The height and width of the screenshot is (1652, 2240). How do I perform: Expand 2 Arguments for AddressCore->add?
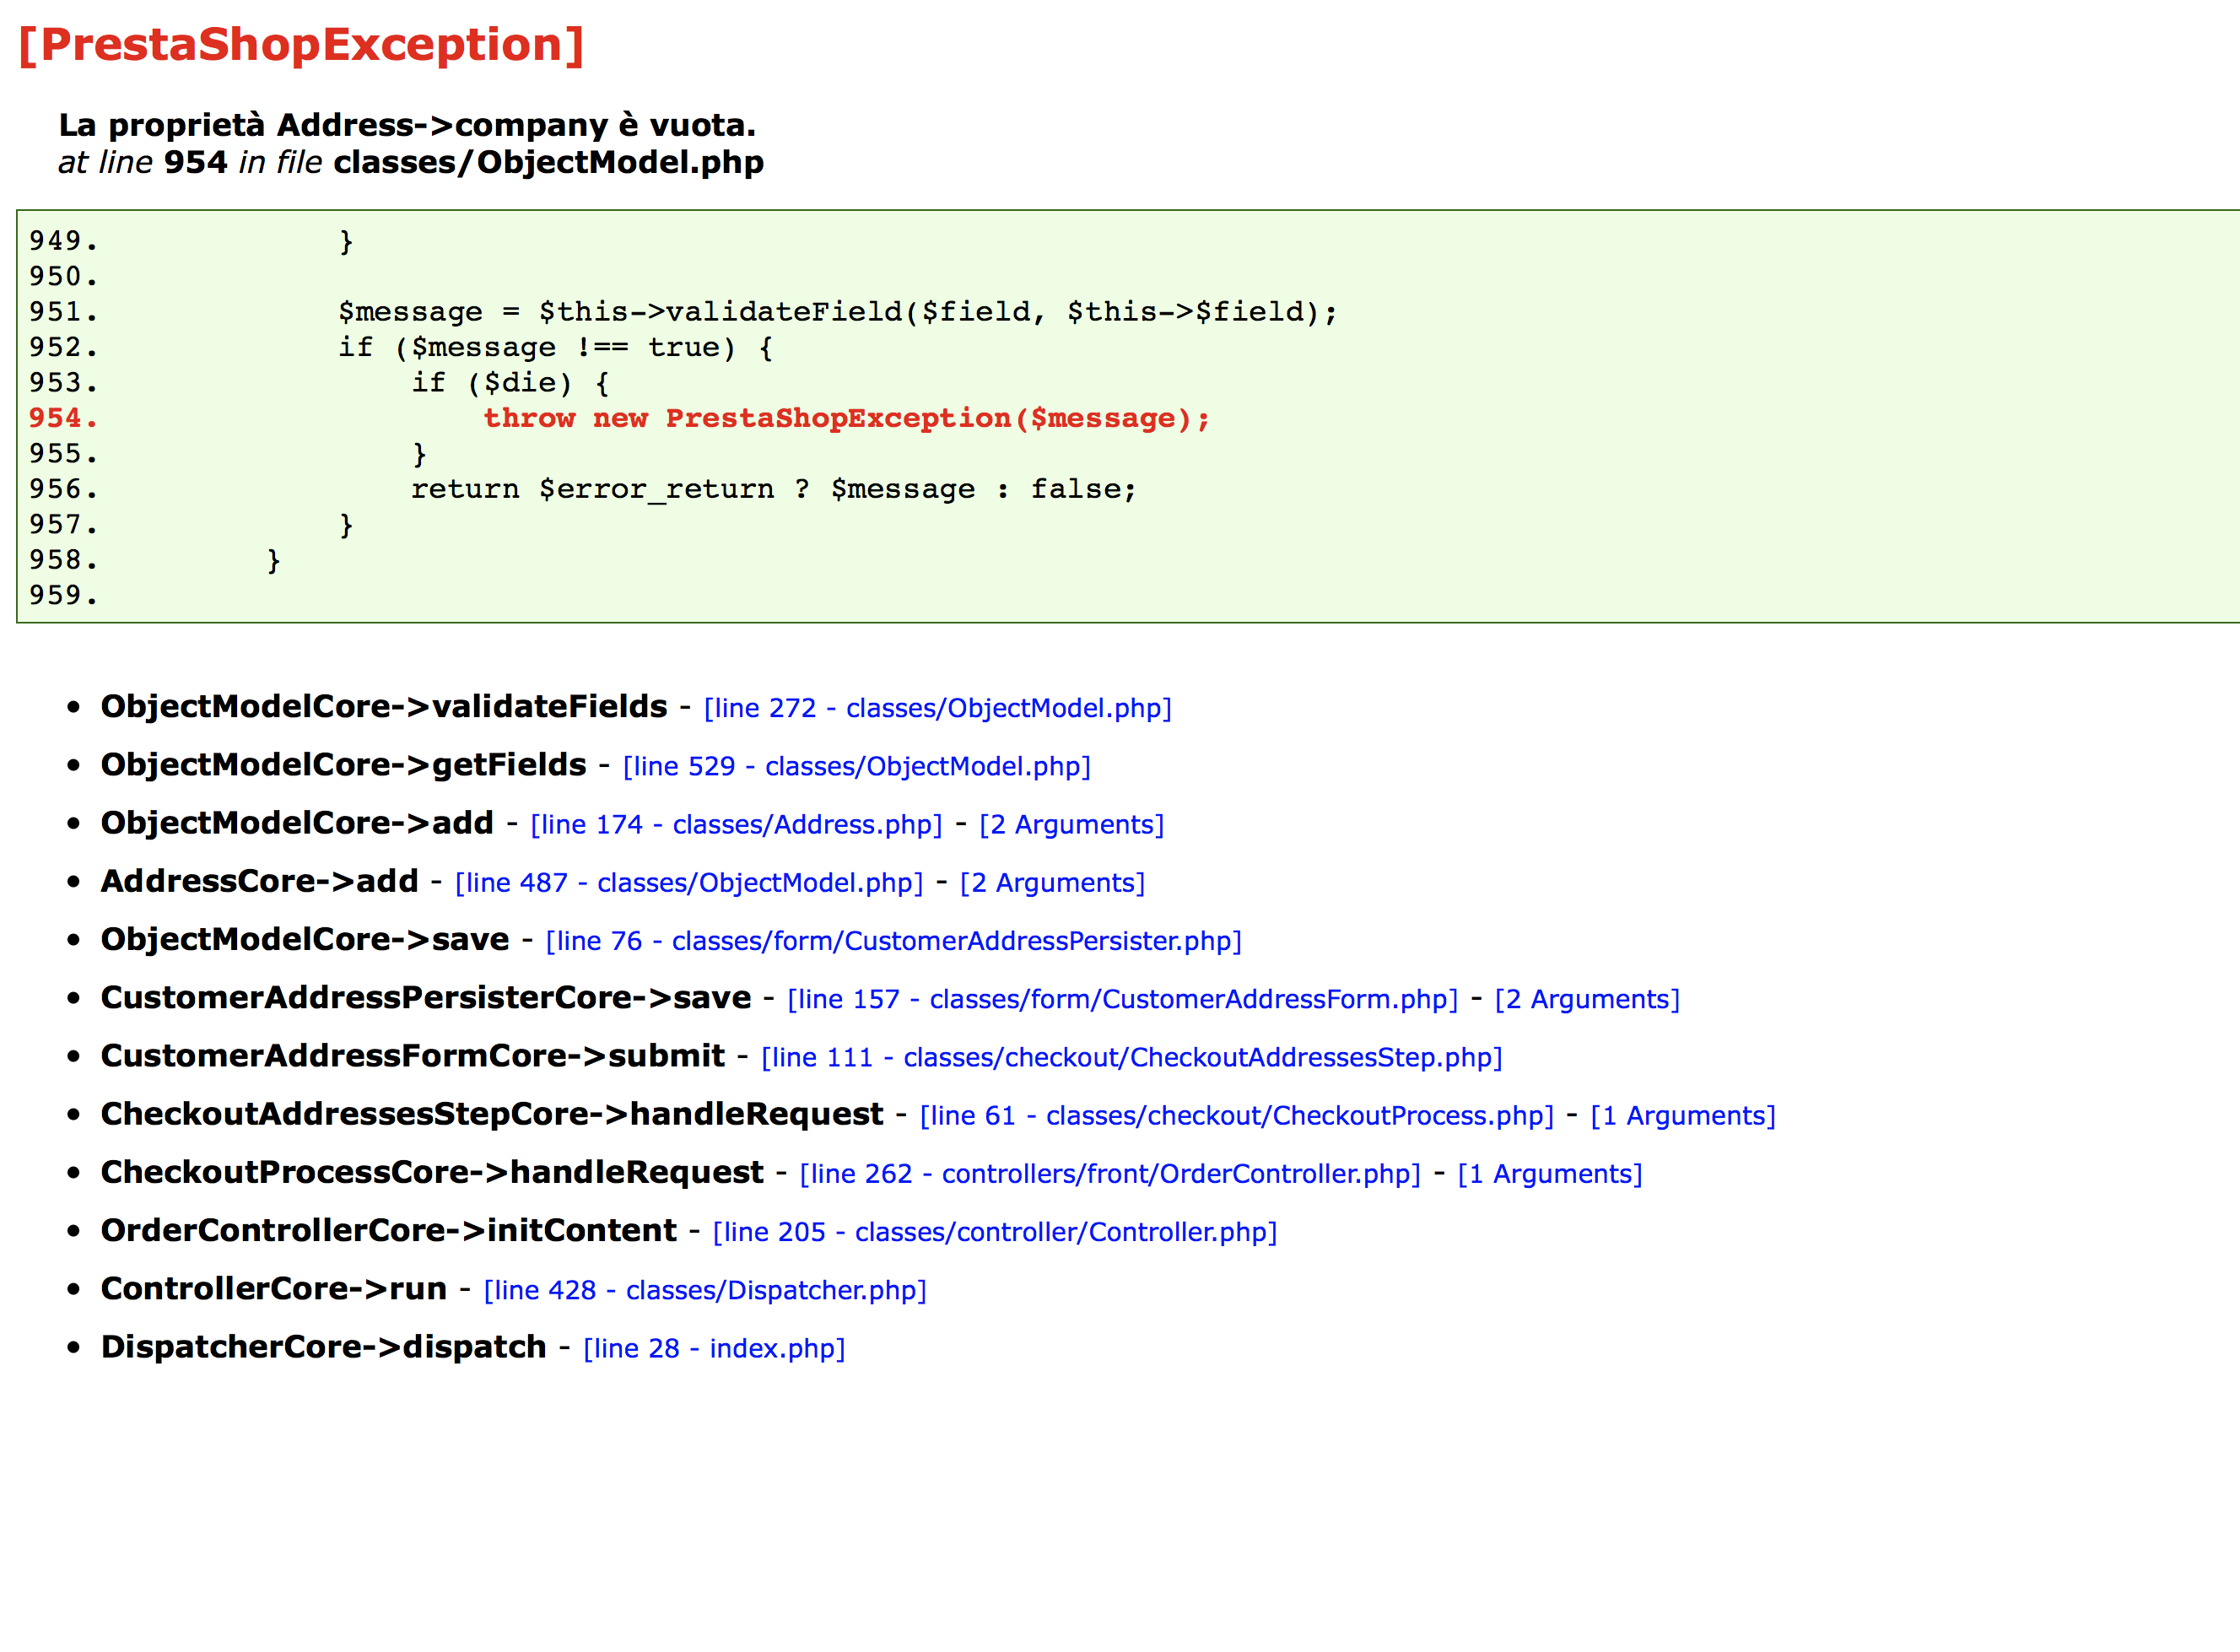[x=1052, y=882]
